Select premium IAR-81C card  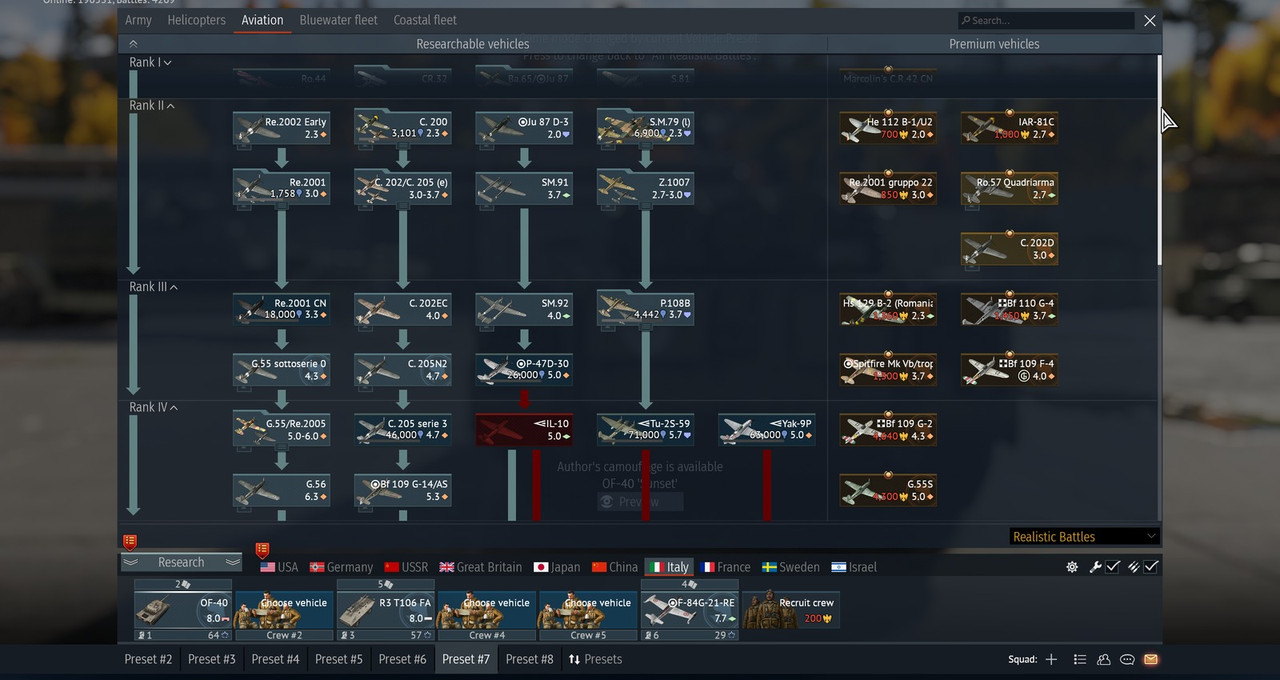(x=1009, y=128)
